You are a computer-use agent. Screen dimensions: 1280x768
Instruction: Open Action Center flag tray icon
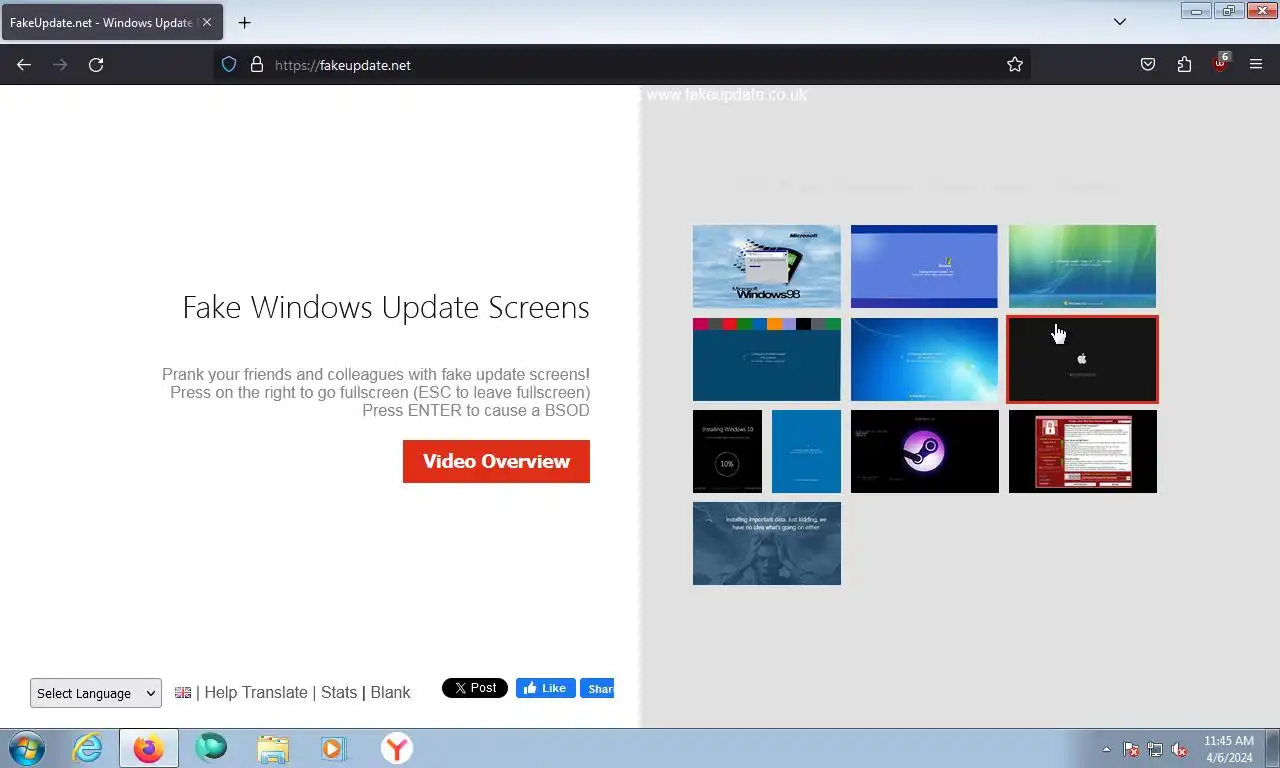(1131, 749)
